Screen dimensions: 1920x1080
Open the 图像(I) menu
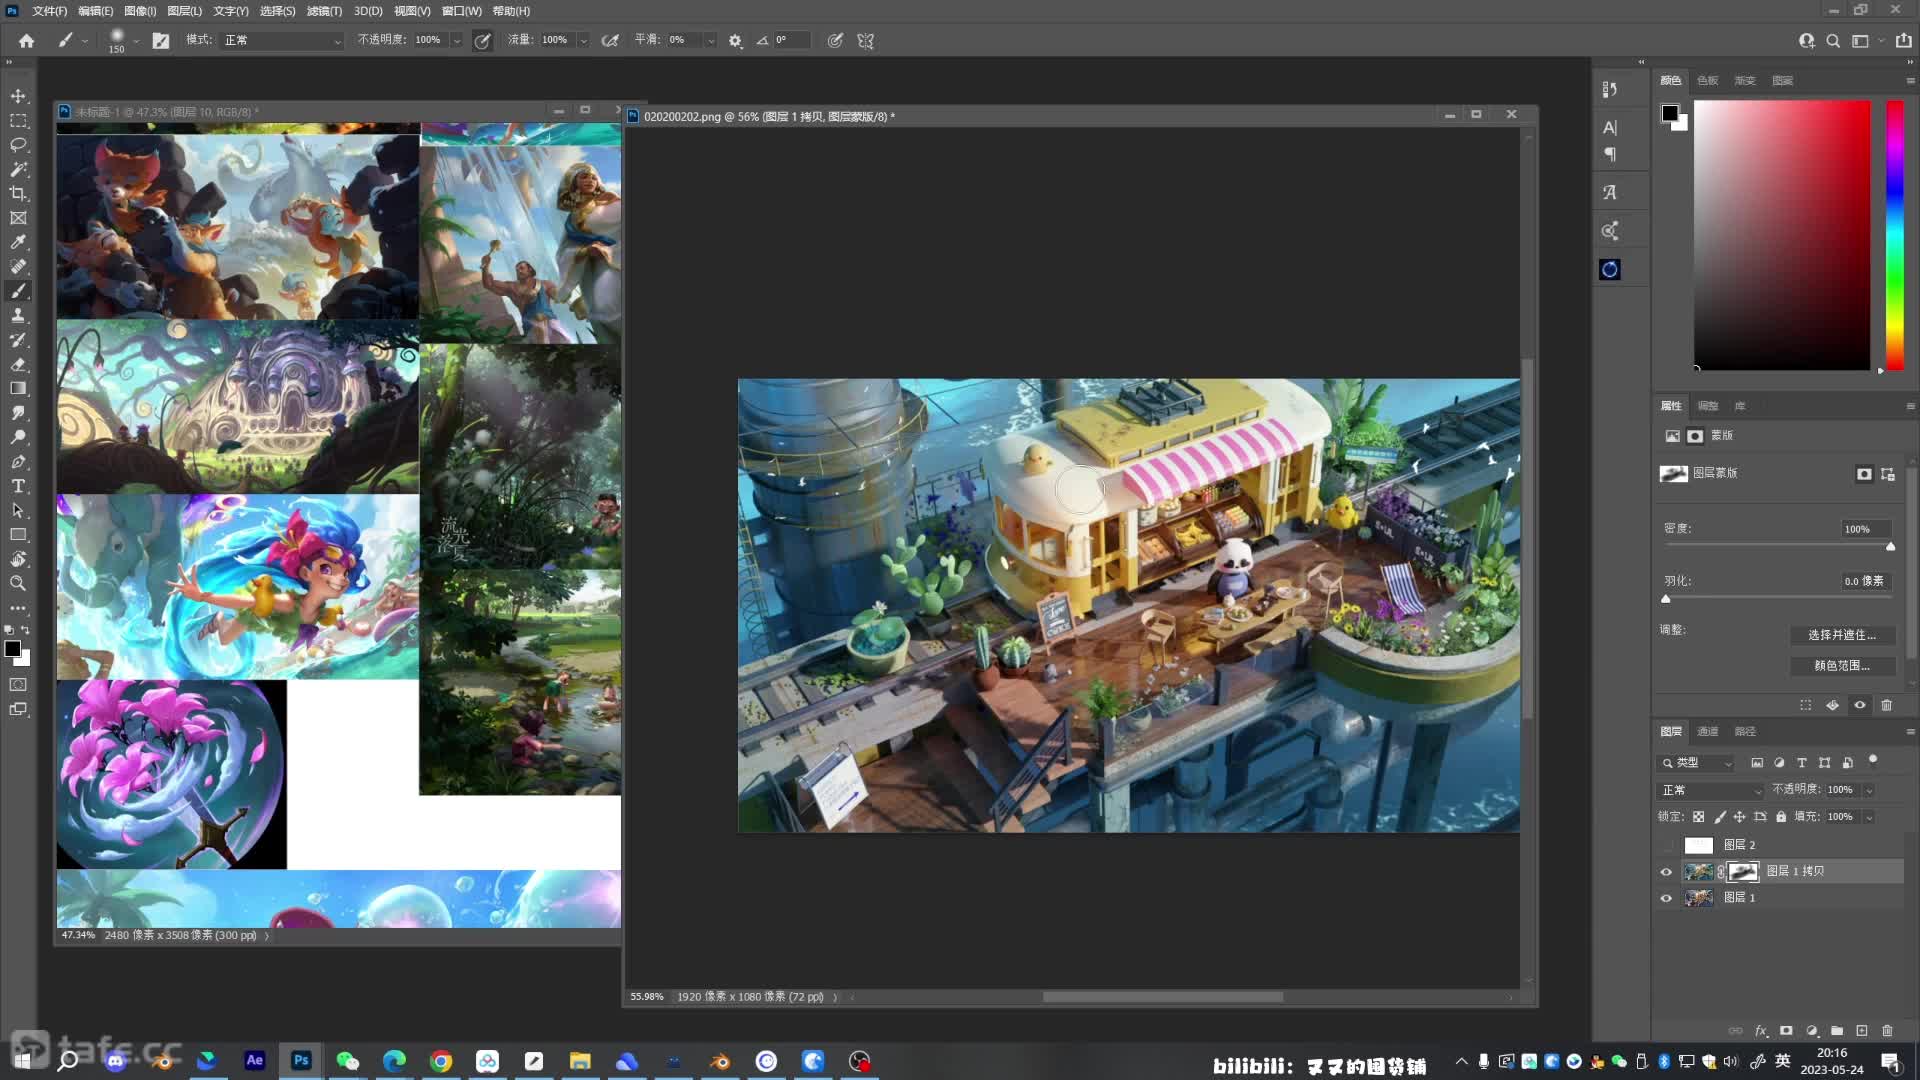coord(140,11)
